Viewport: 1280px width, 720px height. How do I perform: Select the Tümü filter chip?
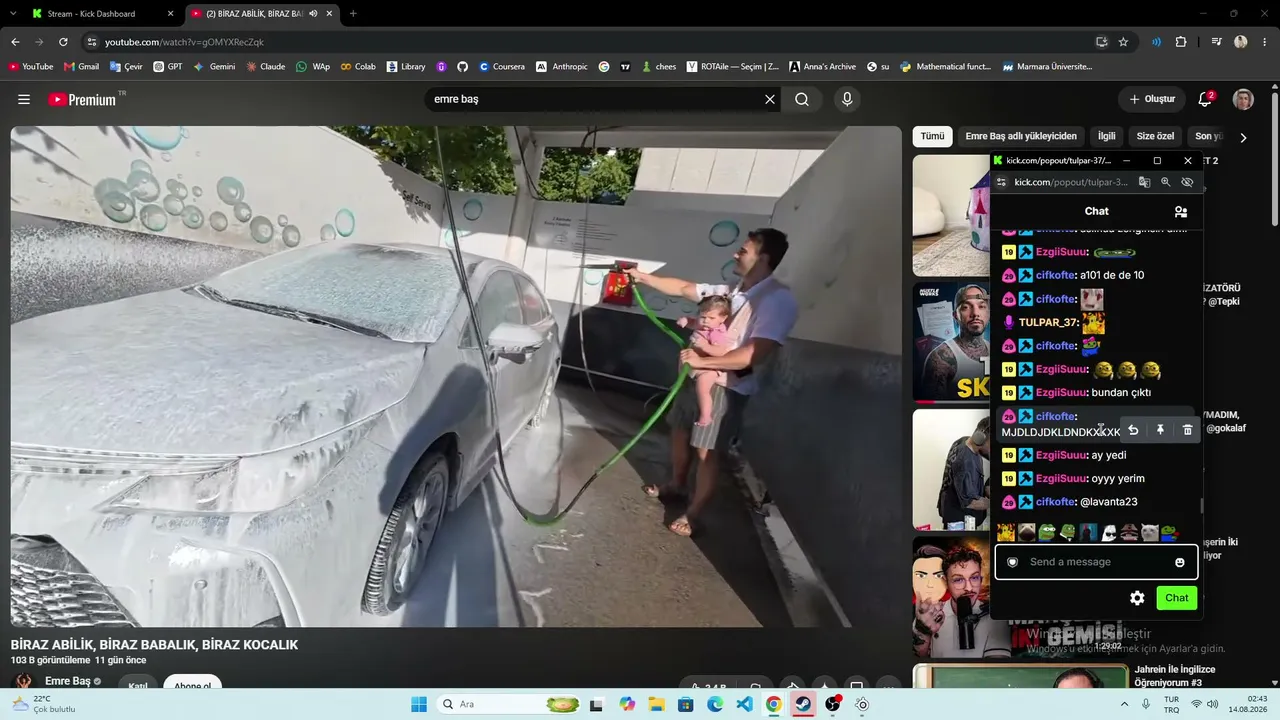point(932,136)
